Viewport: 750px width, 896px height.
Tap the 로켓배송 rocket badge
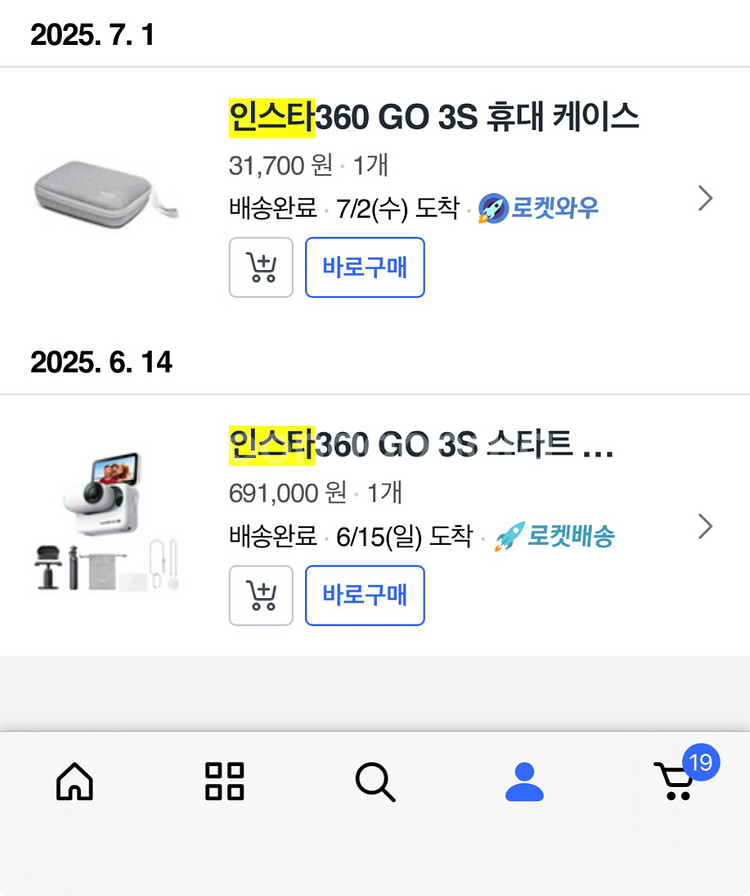[x=555, y=536]
